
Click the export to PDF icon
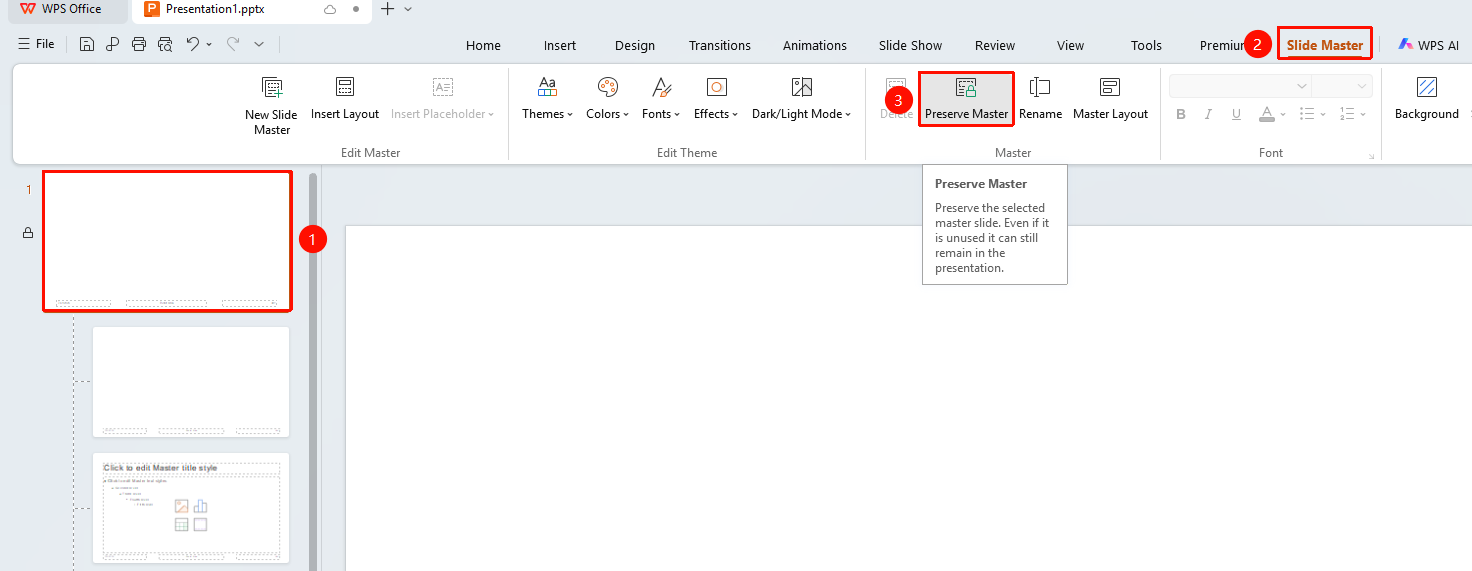coord(113,45)
